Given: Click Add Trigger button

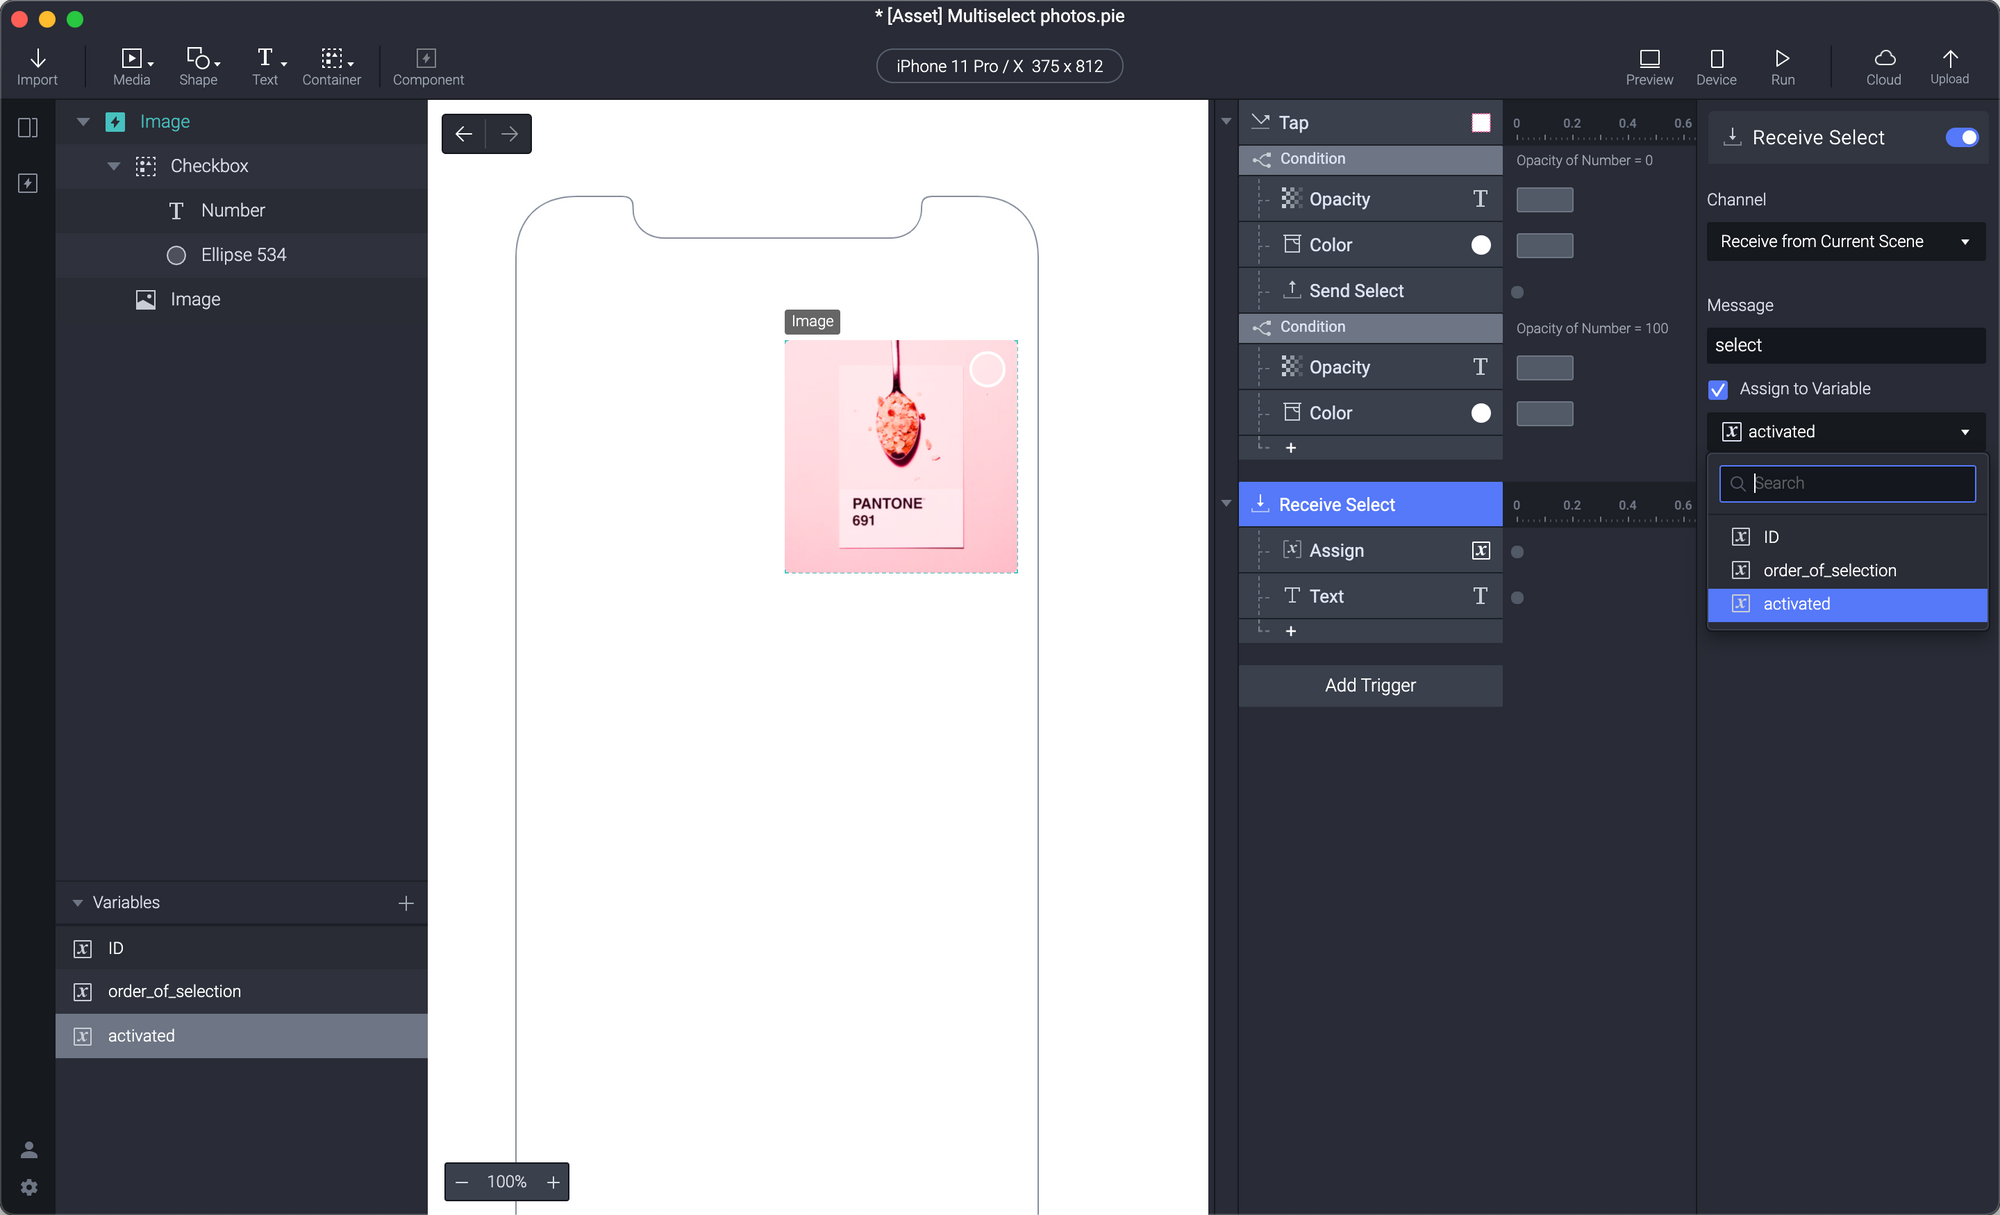Looking at the screenshot, I should [1369, 685].
